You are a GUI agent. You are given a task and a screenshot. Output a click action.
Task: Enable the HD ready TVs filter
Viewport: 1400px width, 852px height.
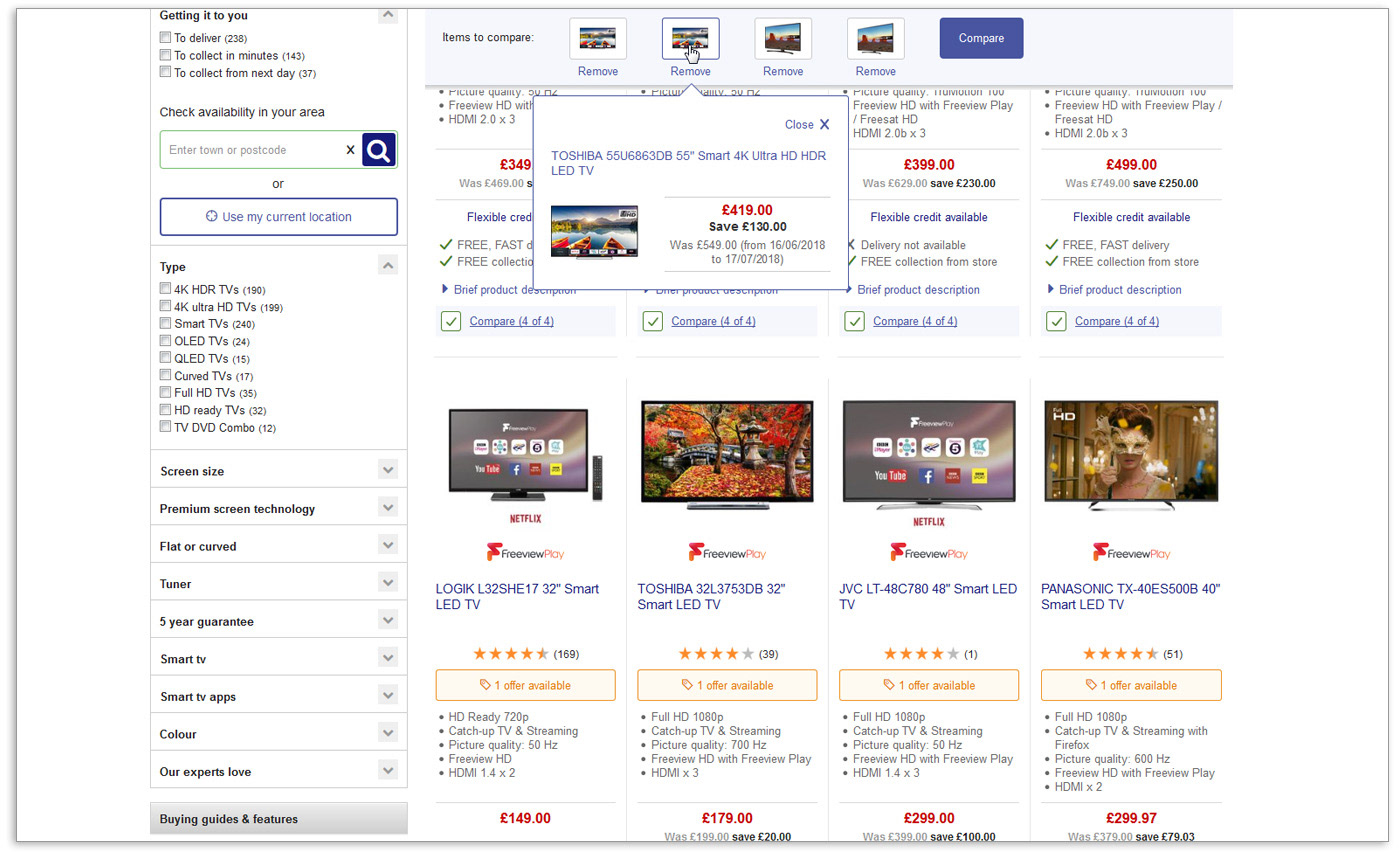165,409
